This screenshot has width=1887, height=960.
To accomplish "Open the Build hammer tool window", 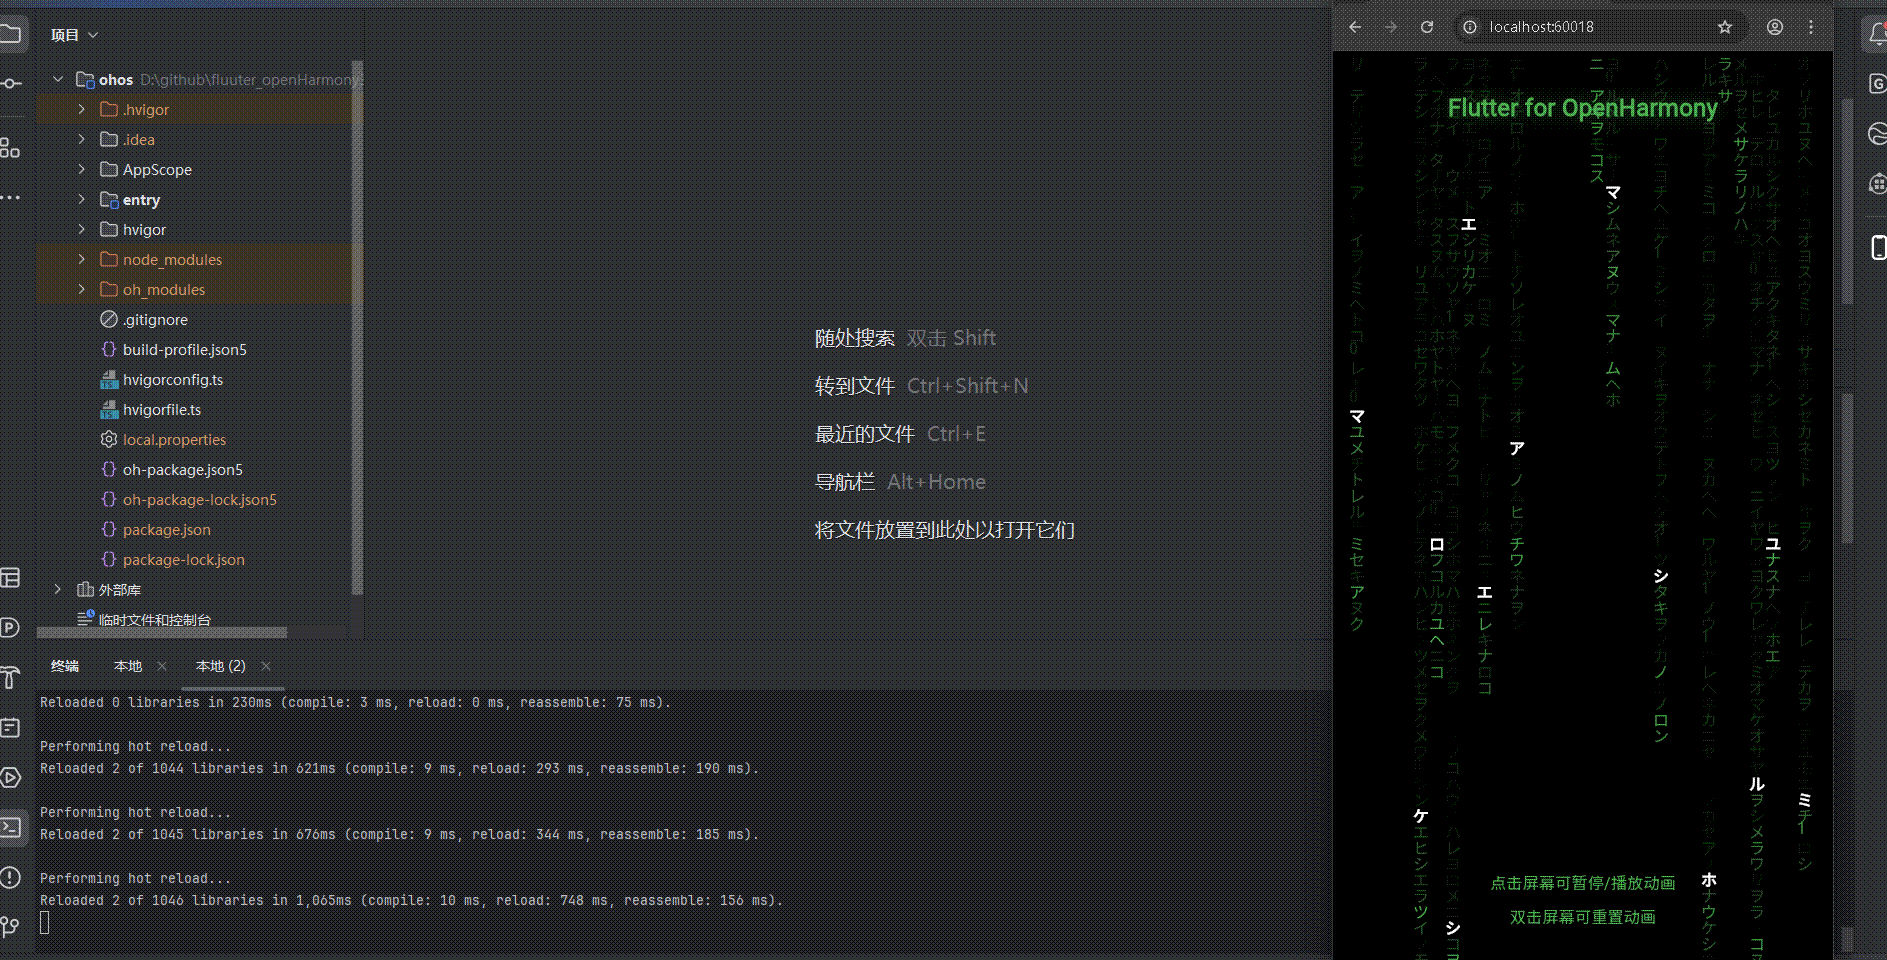I will point(10,677).
